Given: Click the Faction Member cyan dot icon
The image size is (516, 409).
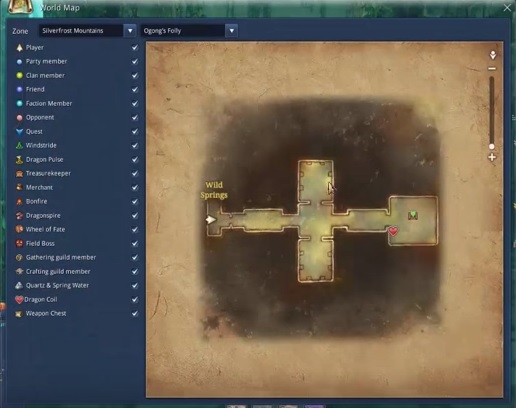Looking at the screenshot, I should 19,104.
